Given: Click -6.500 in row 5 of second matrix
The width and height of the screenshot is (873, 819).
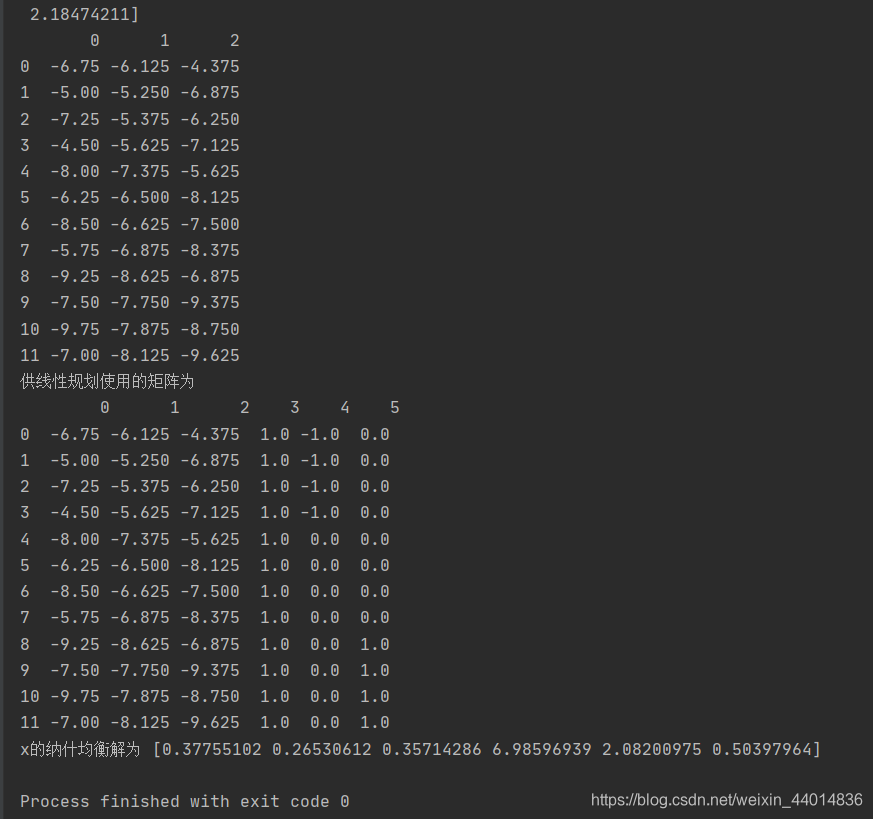Looking at the screenshot, I should pyautogui.click(x=140, y=565).
